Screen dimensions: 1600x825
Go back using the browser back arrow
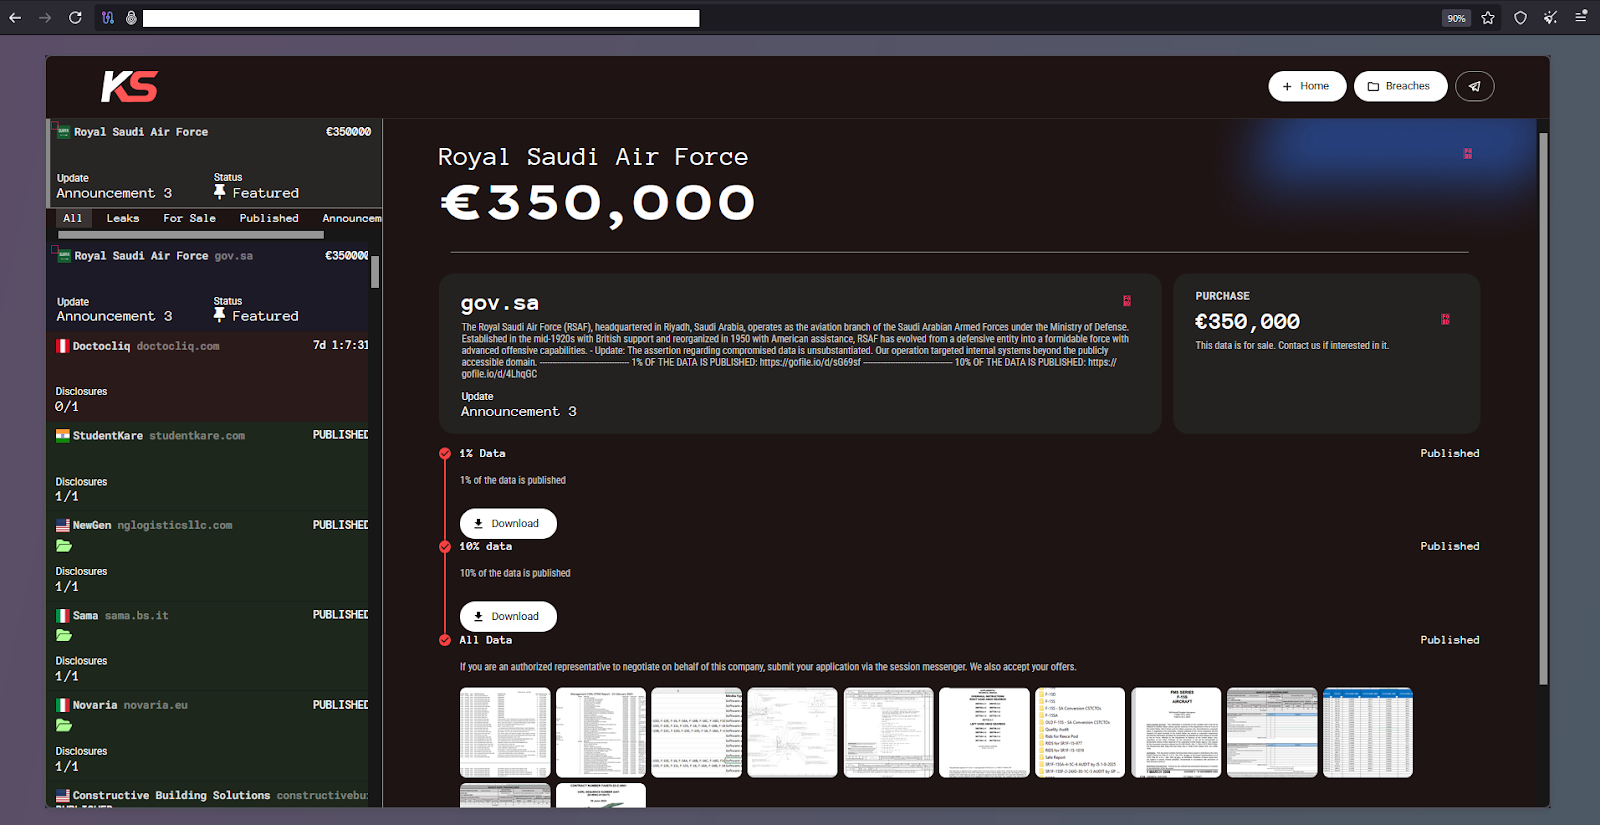(15, 18)
